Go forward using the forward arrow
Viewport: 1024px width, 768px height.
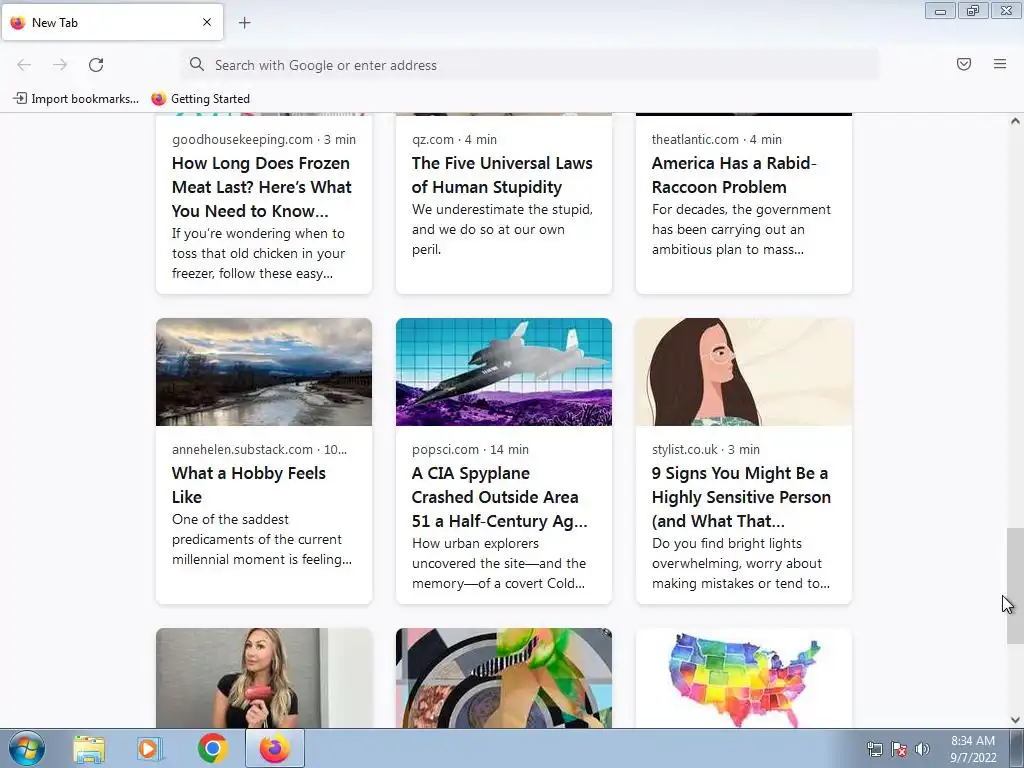coord(60,65)
